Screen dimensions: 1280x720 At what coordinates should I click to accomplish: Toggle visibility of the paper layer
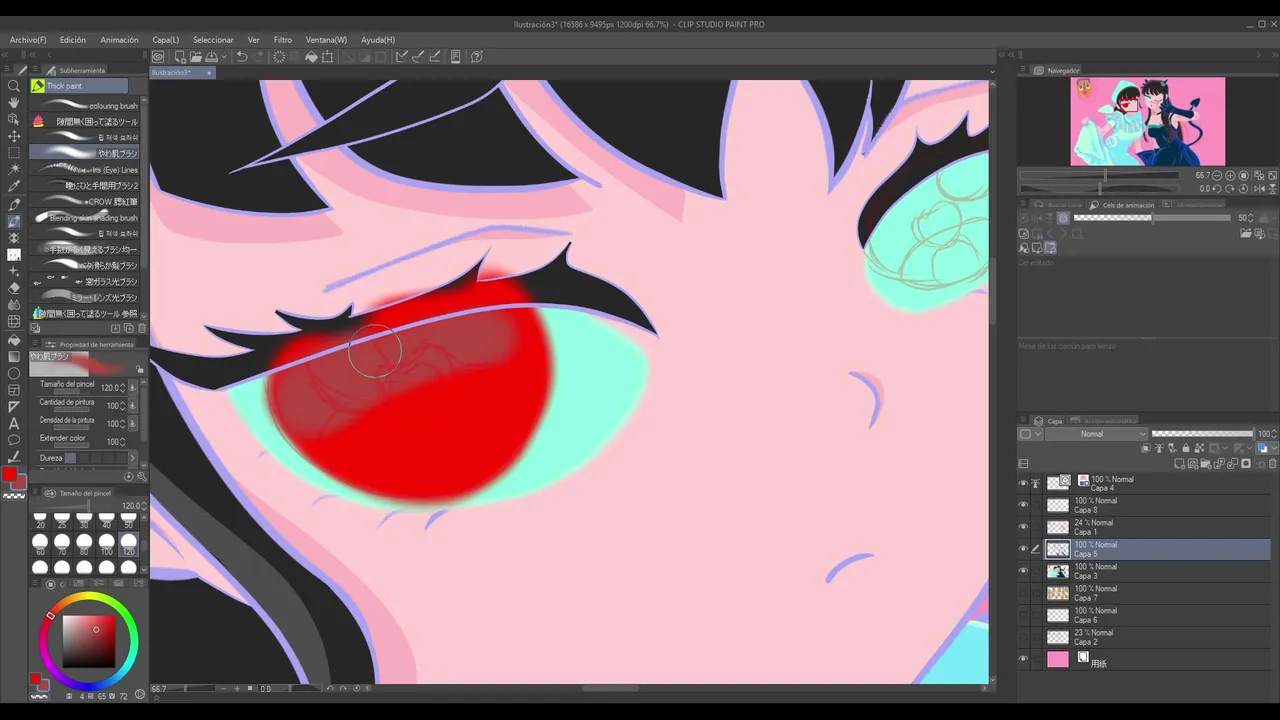point(1023,659)
